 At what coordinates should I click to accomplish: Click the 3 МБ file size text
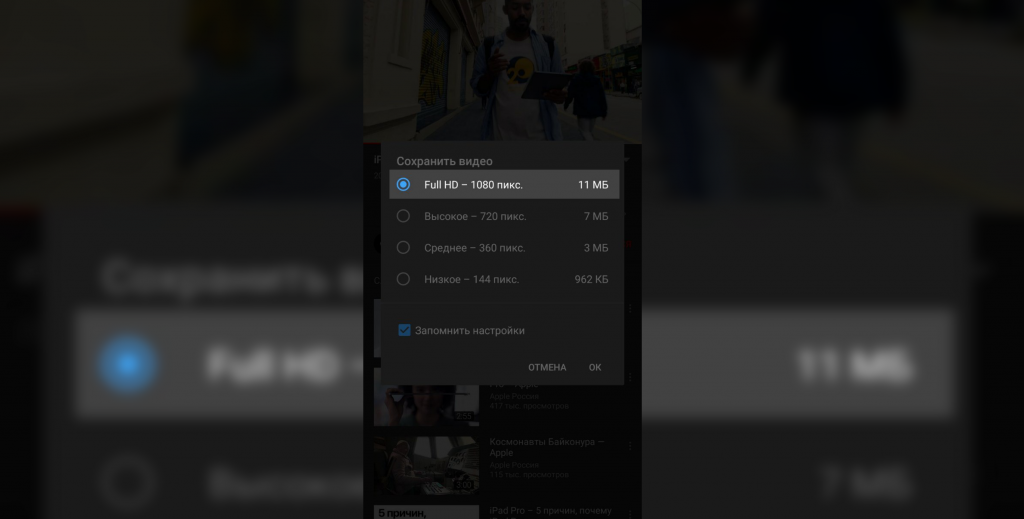(x=596, y=247)
